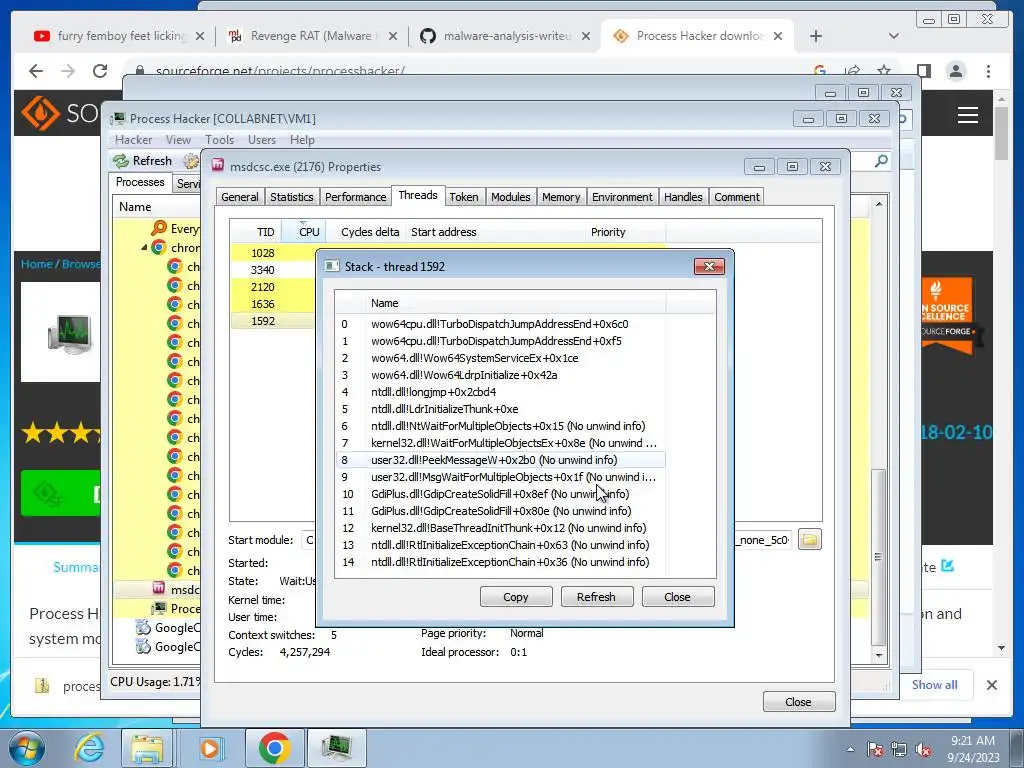This screenshot has width=1024, height=768.
Task: Collapse the chrome process tree node
Action: [144, 248]
